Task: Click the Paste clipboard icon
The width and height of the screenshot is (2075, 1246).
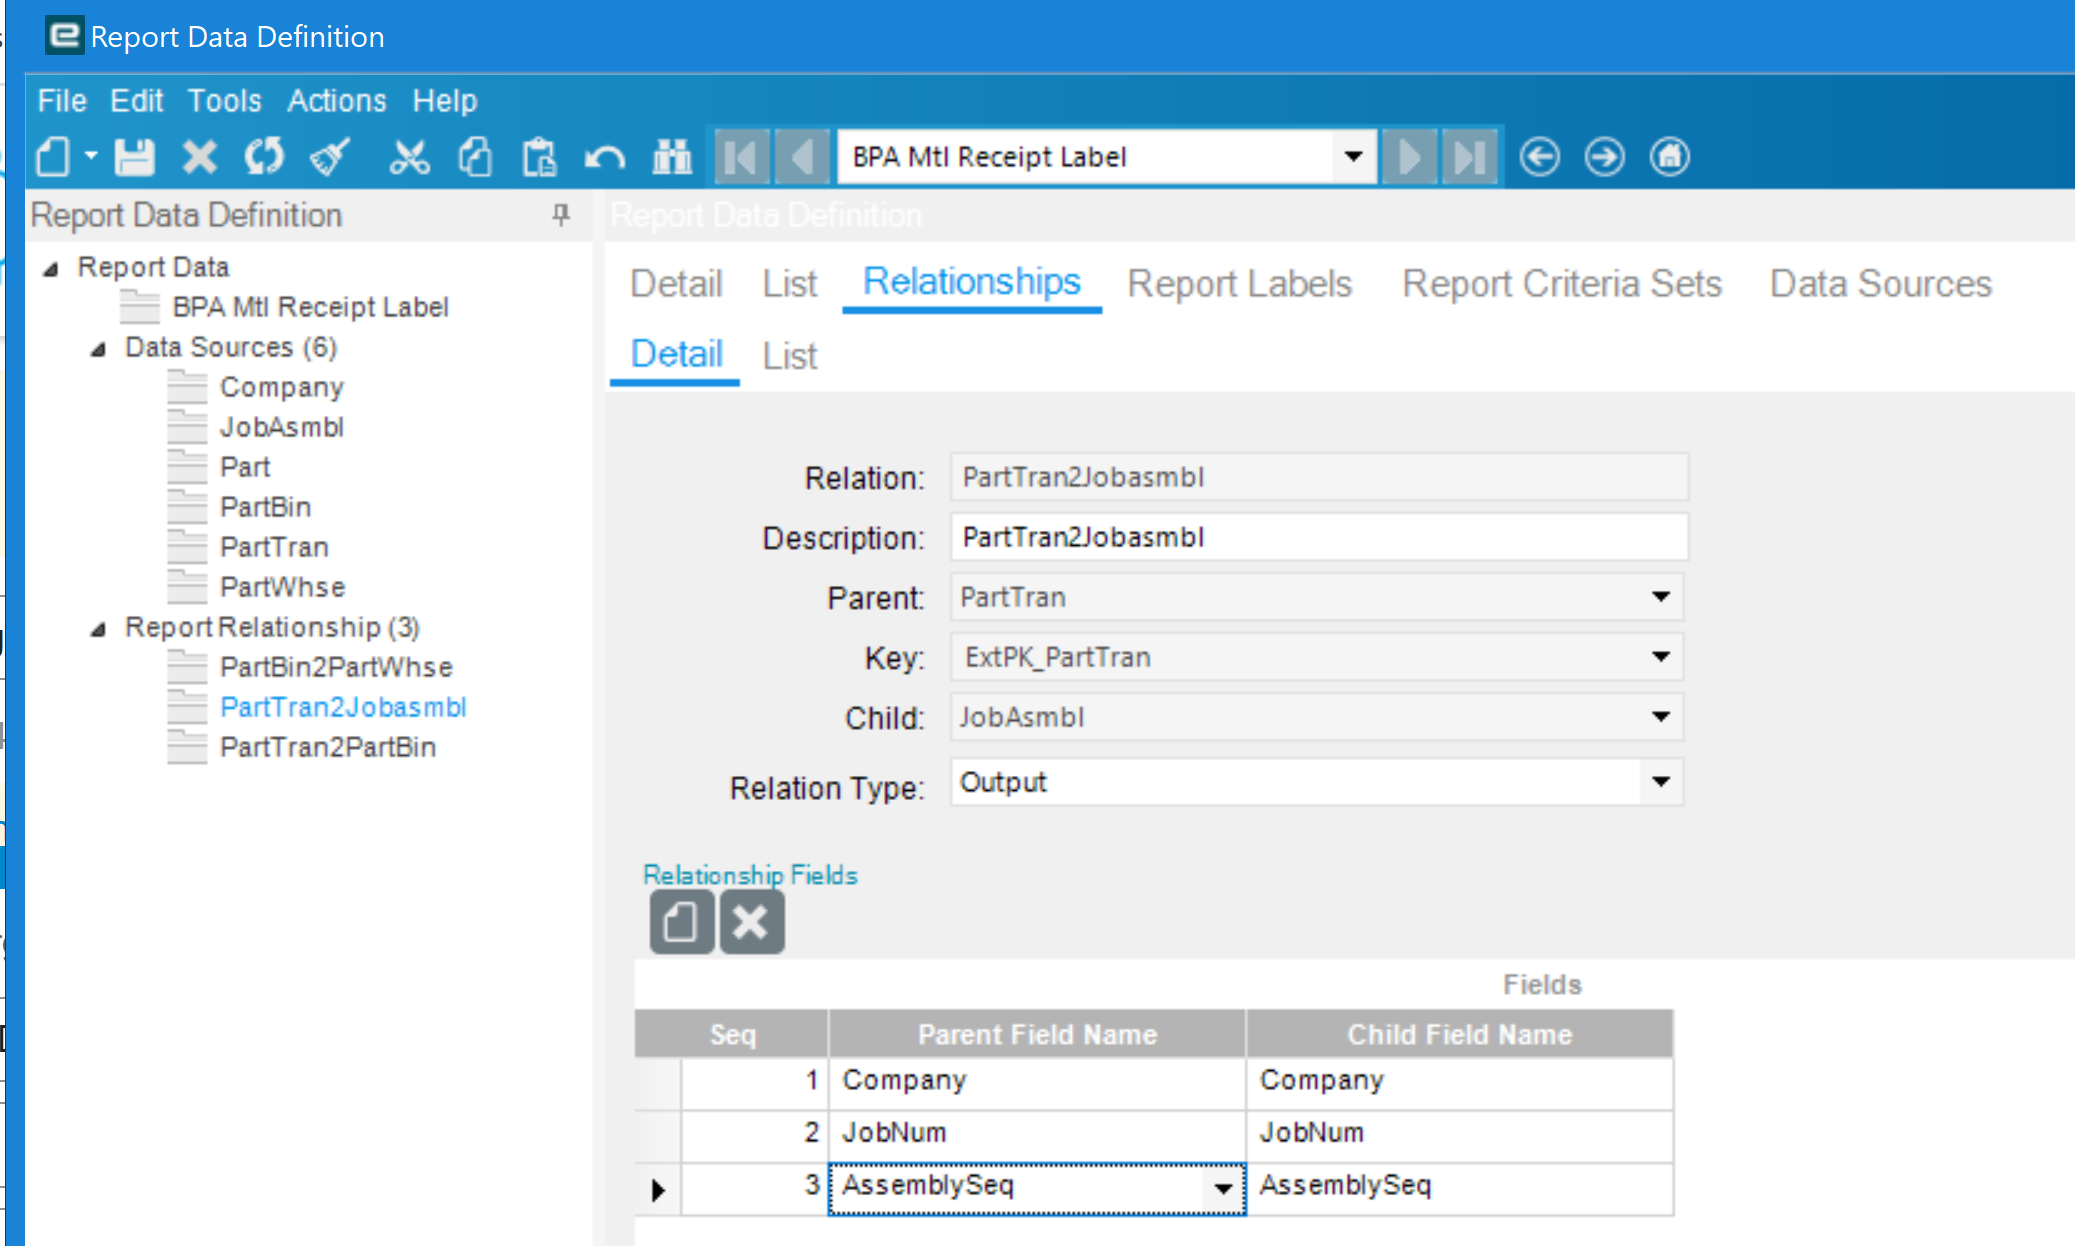Action: tap(539, 157)
